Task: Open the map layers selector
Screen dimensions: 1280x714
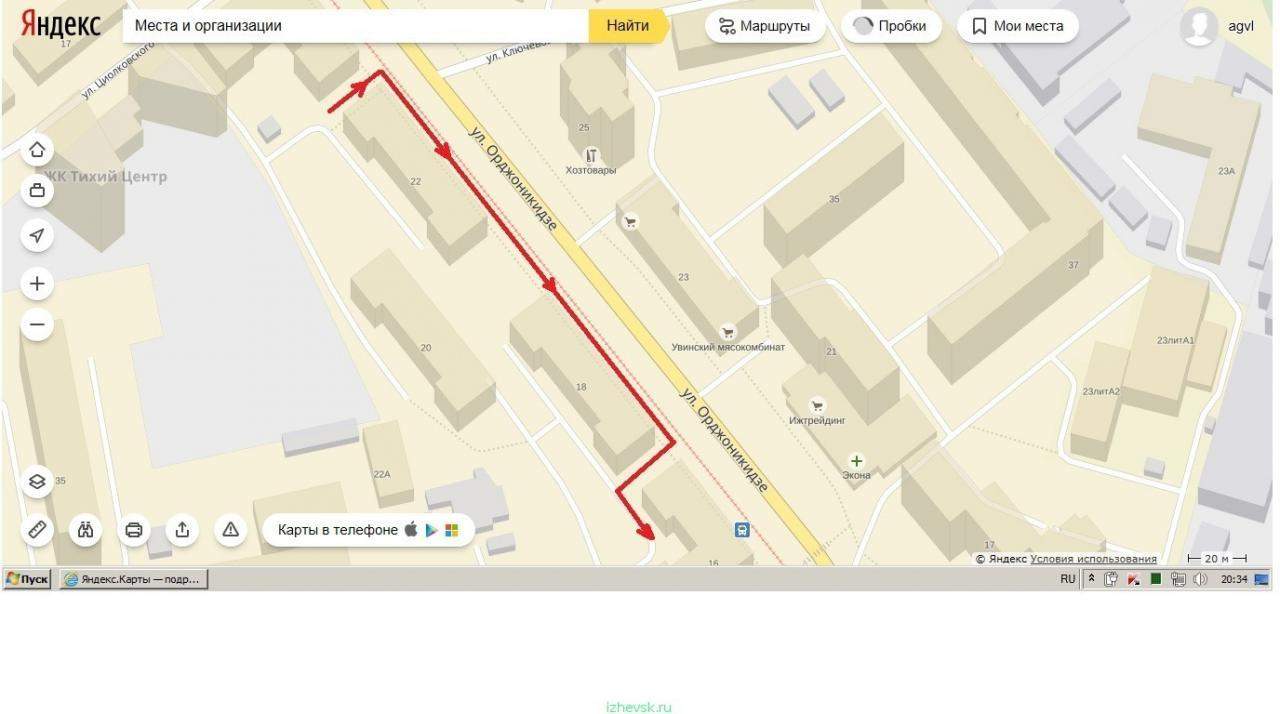Action: coord(37,482)
